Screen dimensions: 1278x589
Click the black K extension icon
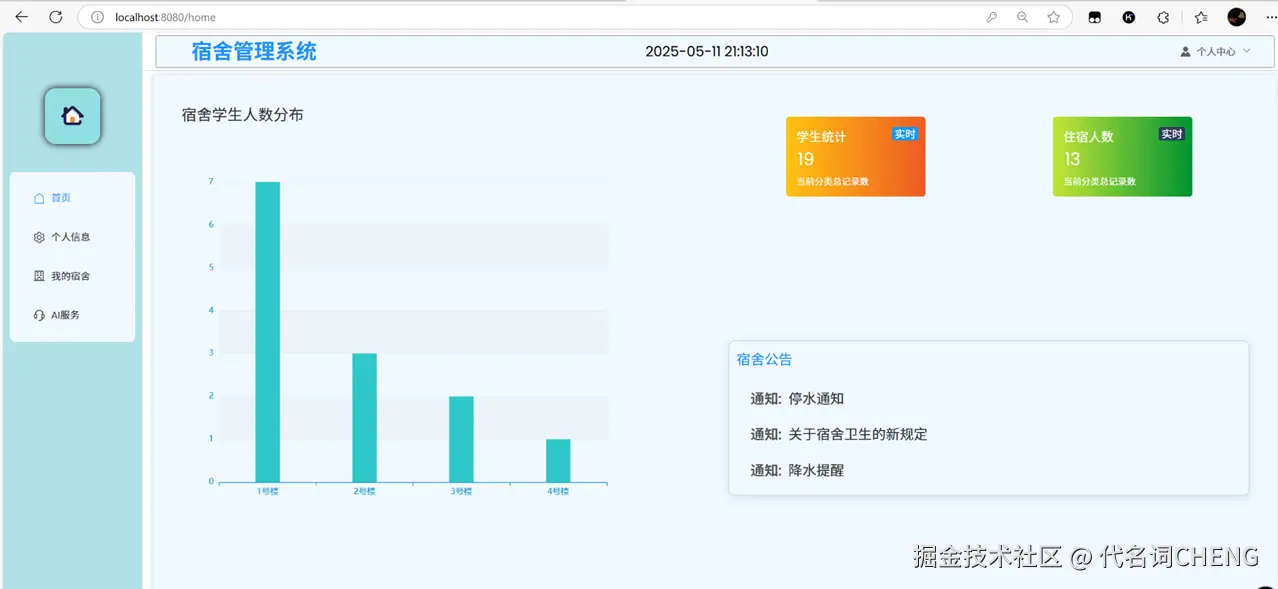click(1129, 17)
